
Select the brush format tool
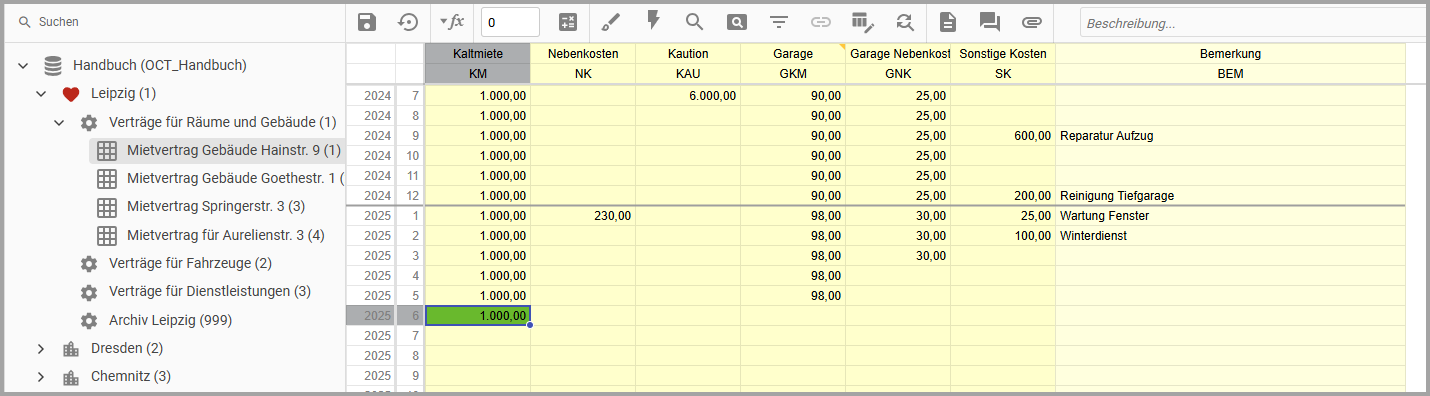coord(611,22)
